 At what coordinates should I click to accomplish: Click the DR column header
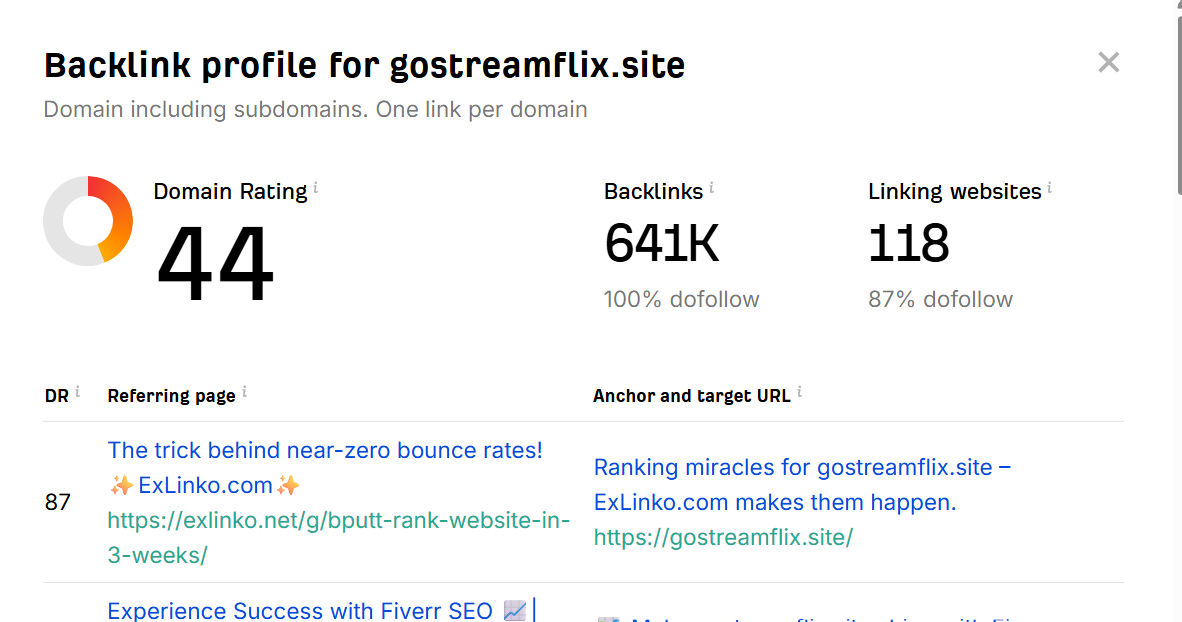[x=57, y=396]
